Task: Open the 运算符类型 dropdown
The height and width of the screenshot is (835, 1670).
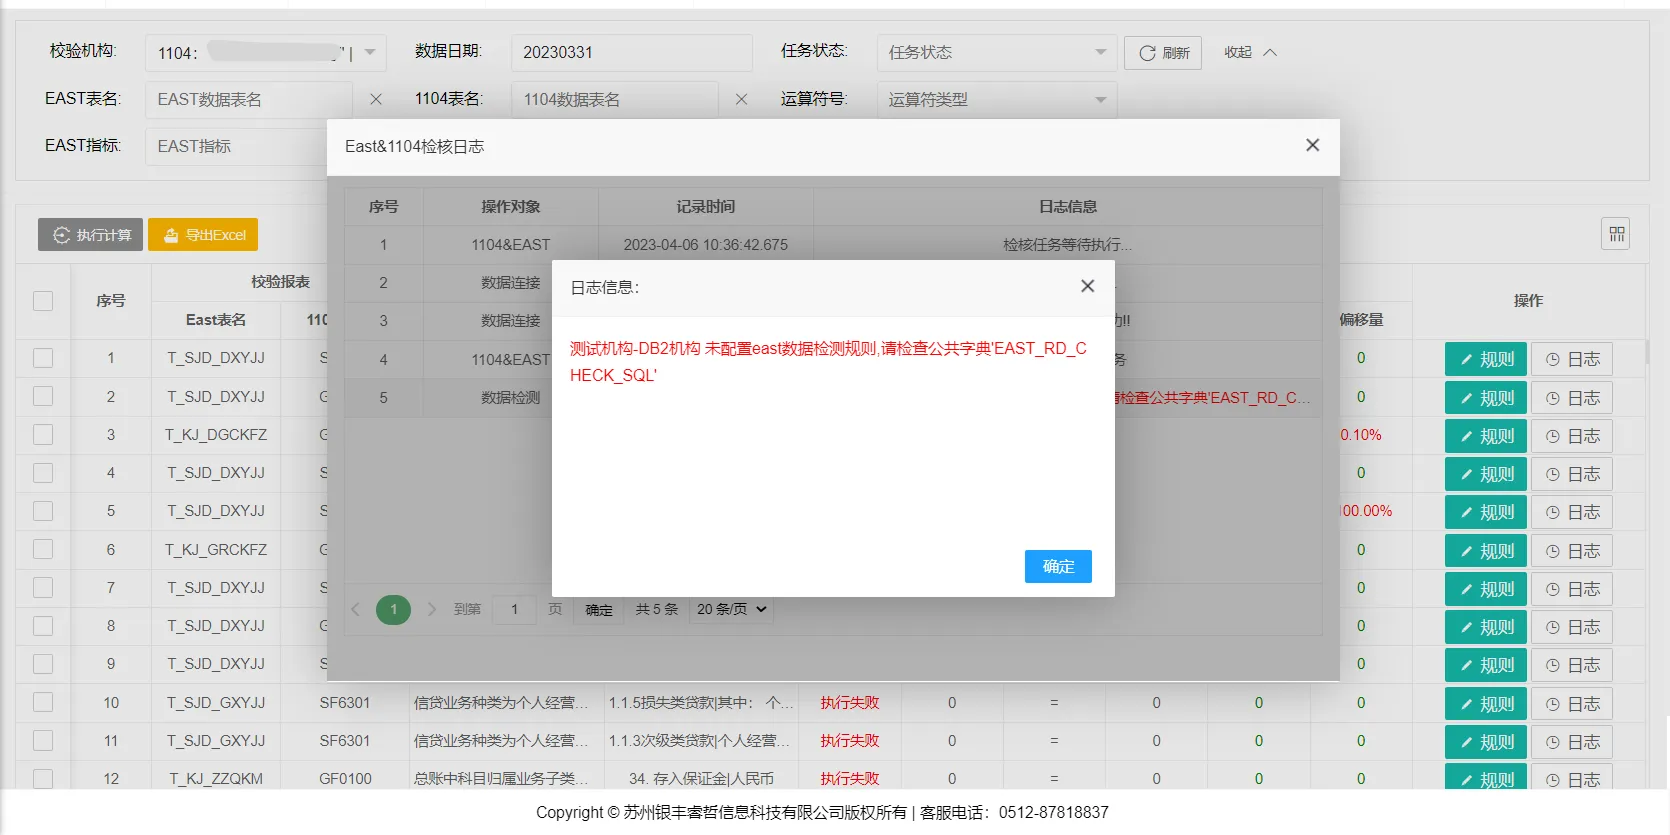Action: tap(996, 100)
